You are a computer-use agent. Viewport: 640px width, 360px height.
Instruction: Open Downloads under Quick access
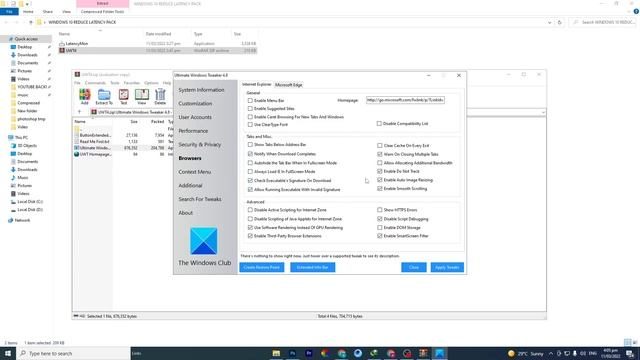point(27,55)
